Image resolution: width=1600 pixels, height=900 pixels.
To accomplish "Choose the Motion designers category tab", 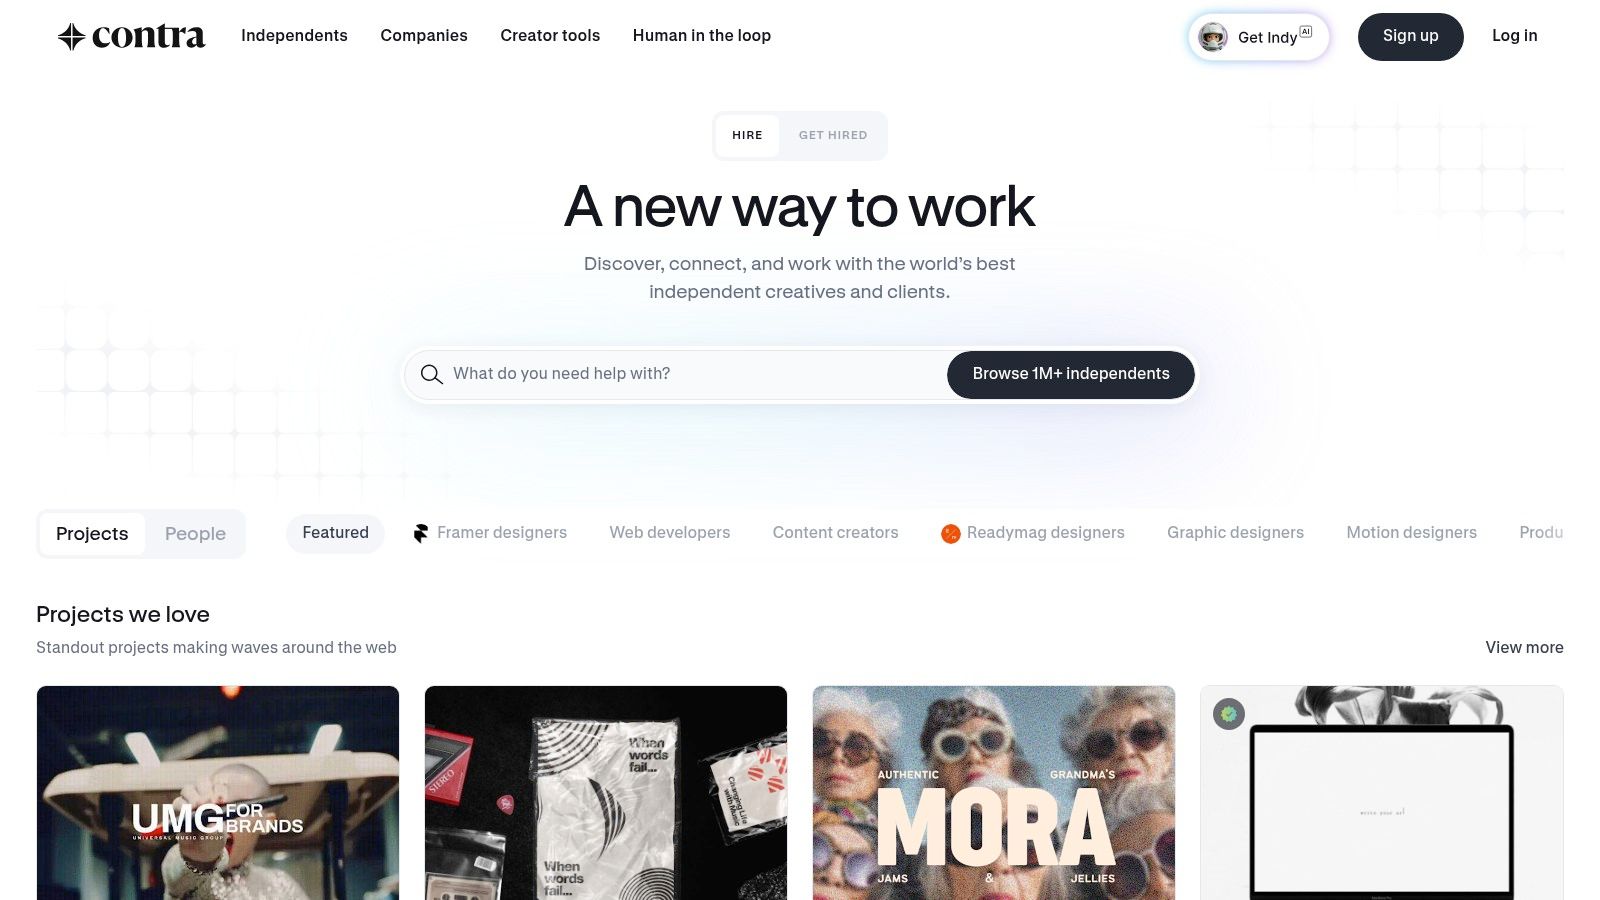I will [x=1411, y=533].
